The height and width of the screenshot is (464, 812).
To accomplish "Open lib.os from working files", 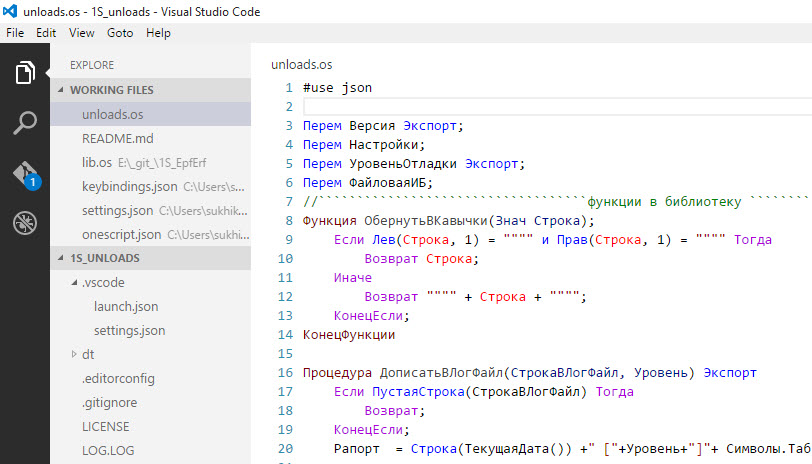I will point(151,163).
